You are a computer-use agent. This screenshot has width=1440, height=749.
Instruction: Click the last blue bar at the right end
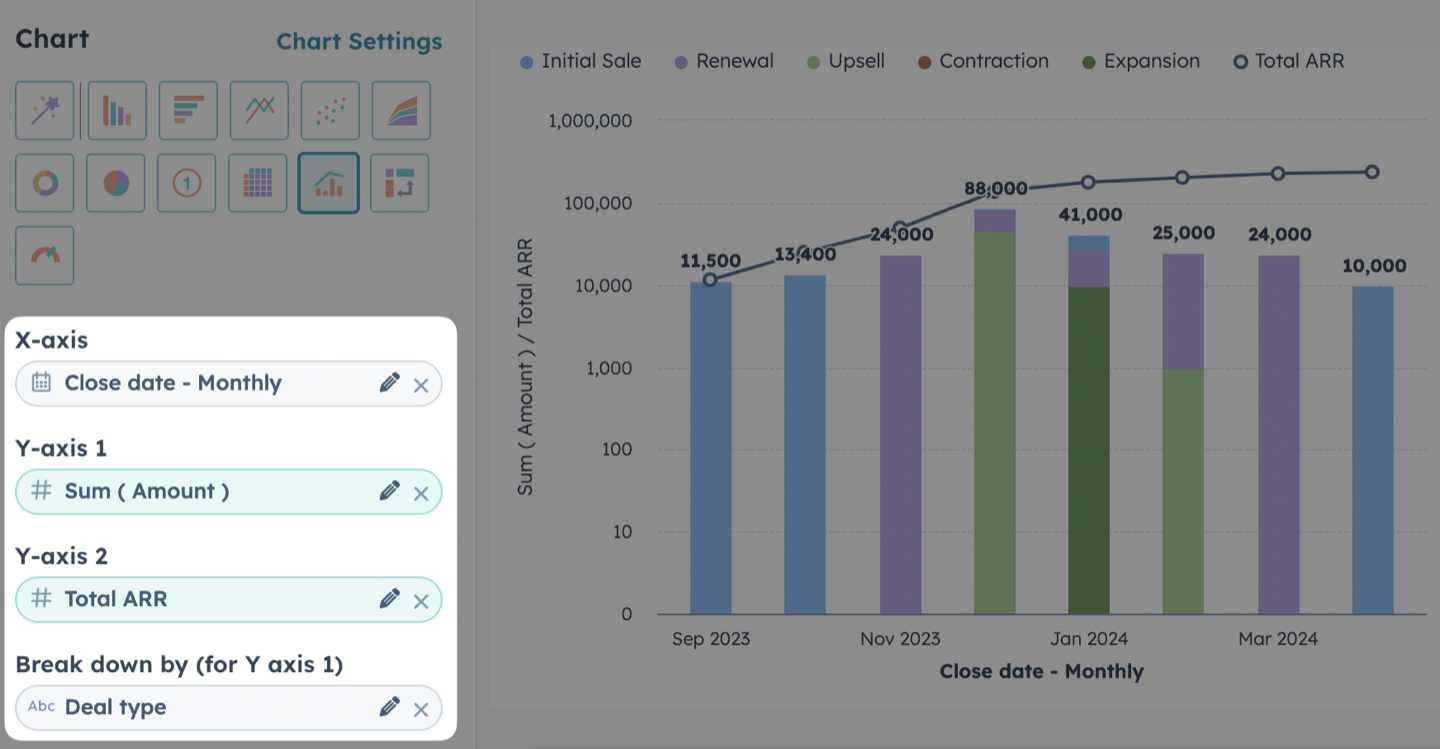click(1373, 451)
